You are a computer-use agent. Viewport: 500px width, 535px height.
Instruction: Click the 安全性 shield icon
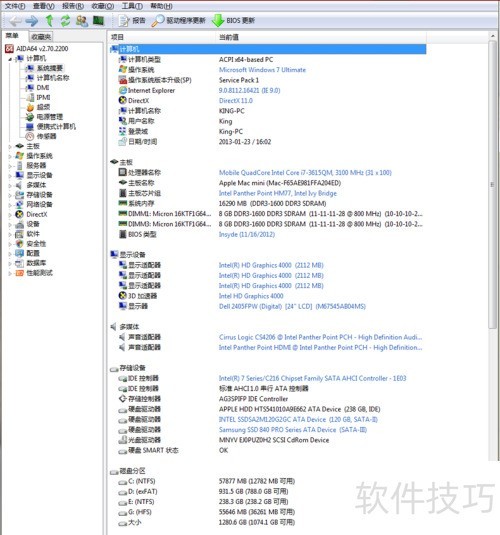pyautogui.click(x=20, y=244)
